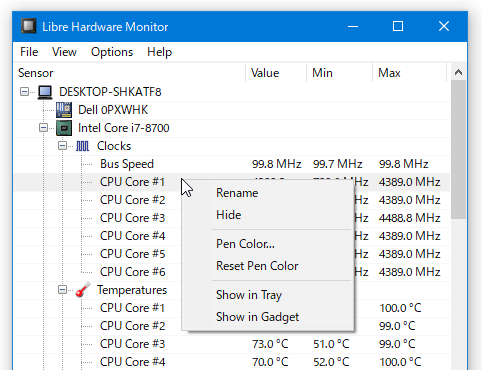The height and width of the screenshot is (370, 482).
Task: Click the 52.0 °C min cell
Action: pyautogui.click(x=331, y=362)
